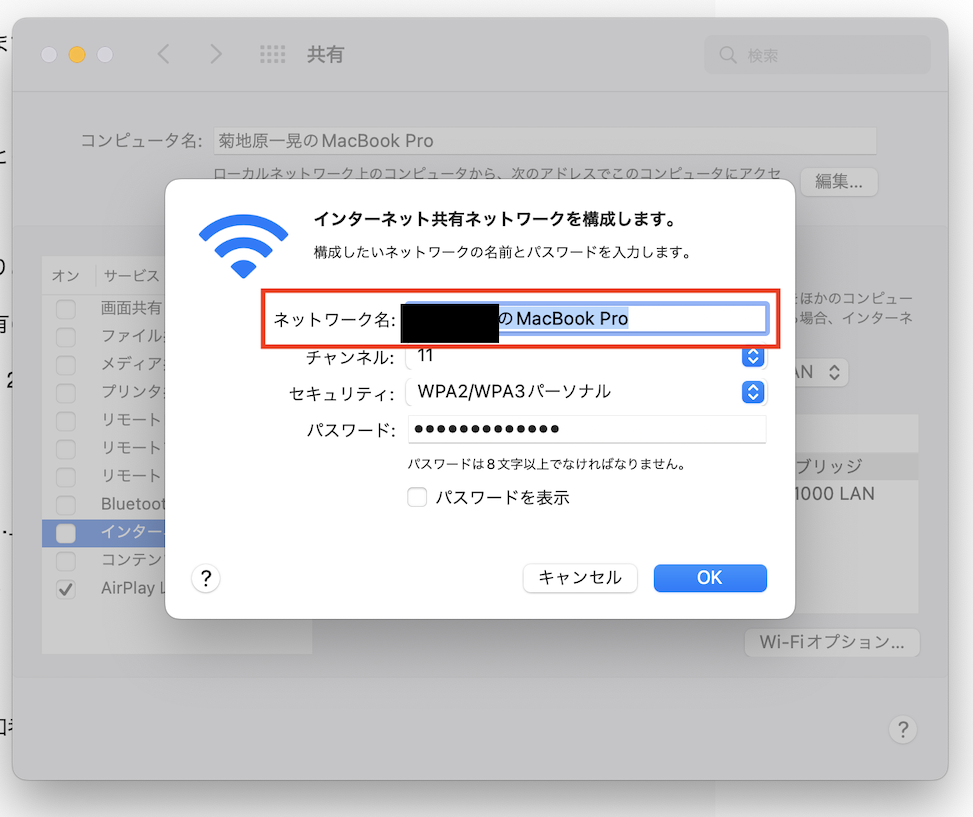Click the search magnifier icon
The image size is (973, 817).
(x=728, y=55)
